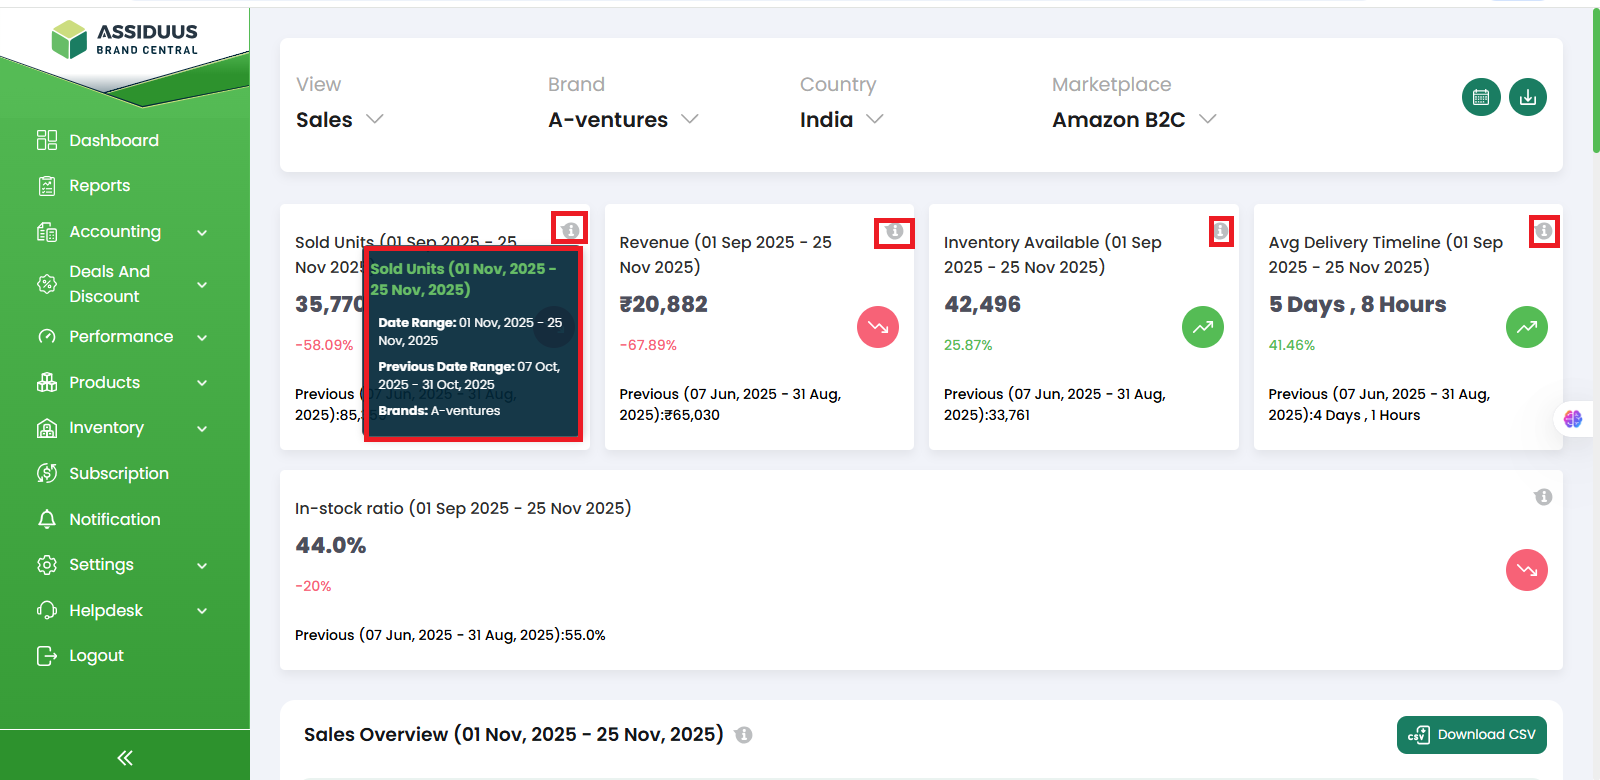
Task: Click the Inventory Available info icon
Action: [1221, 231]
